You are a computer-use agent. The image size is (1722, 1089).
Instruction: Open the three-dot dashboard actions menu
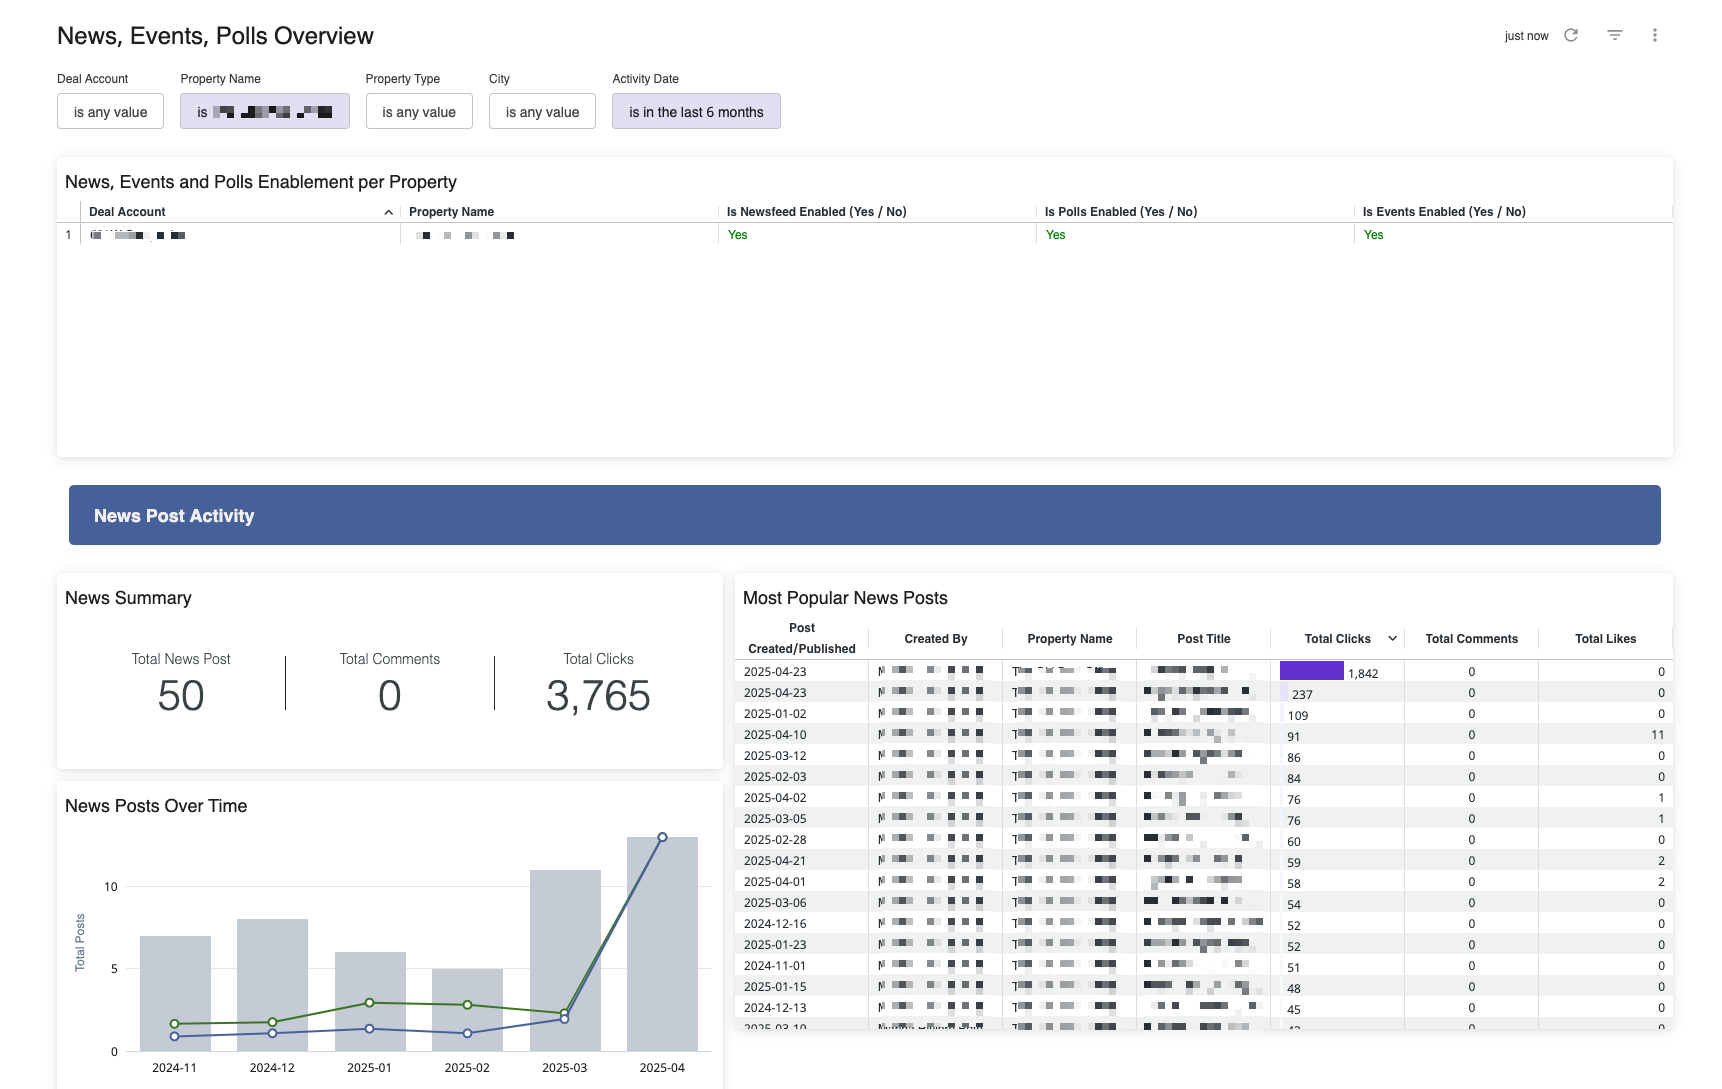tap(1655, 35)
